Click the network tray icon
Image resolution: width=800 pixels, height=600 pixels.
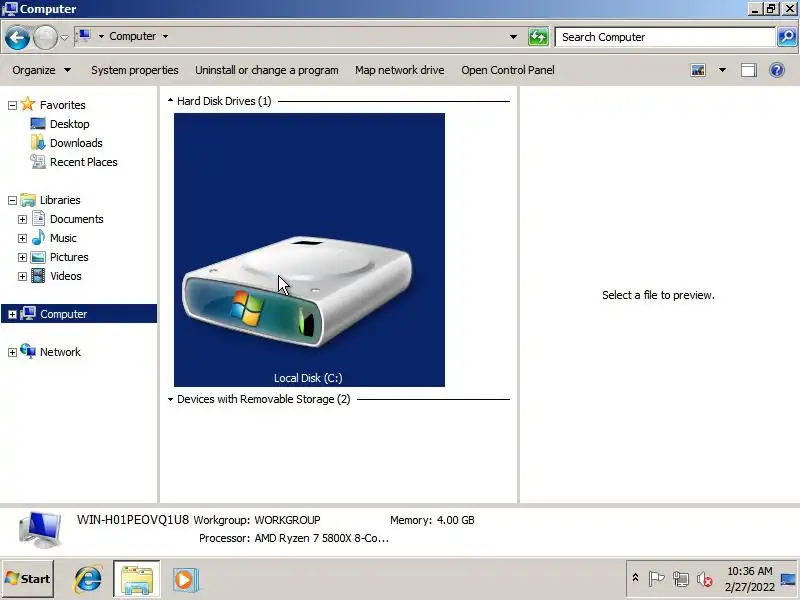pyautogui.click(x=681, y=579)
